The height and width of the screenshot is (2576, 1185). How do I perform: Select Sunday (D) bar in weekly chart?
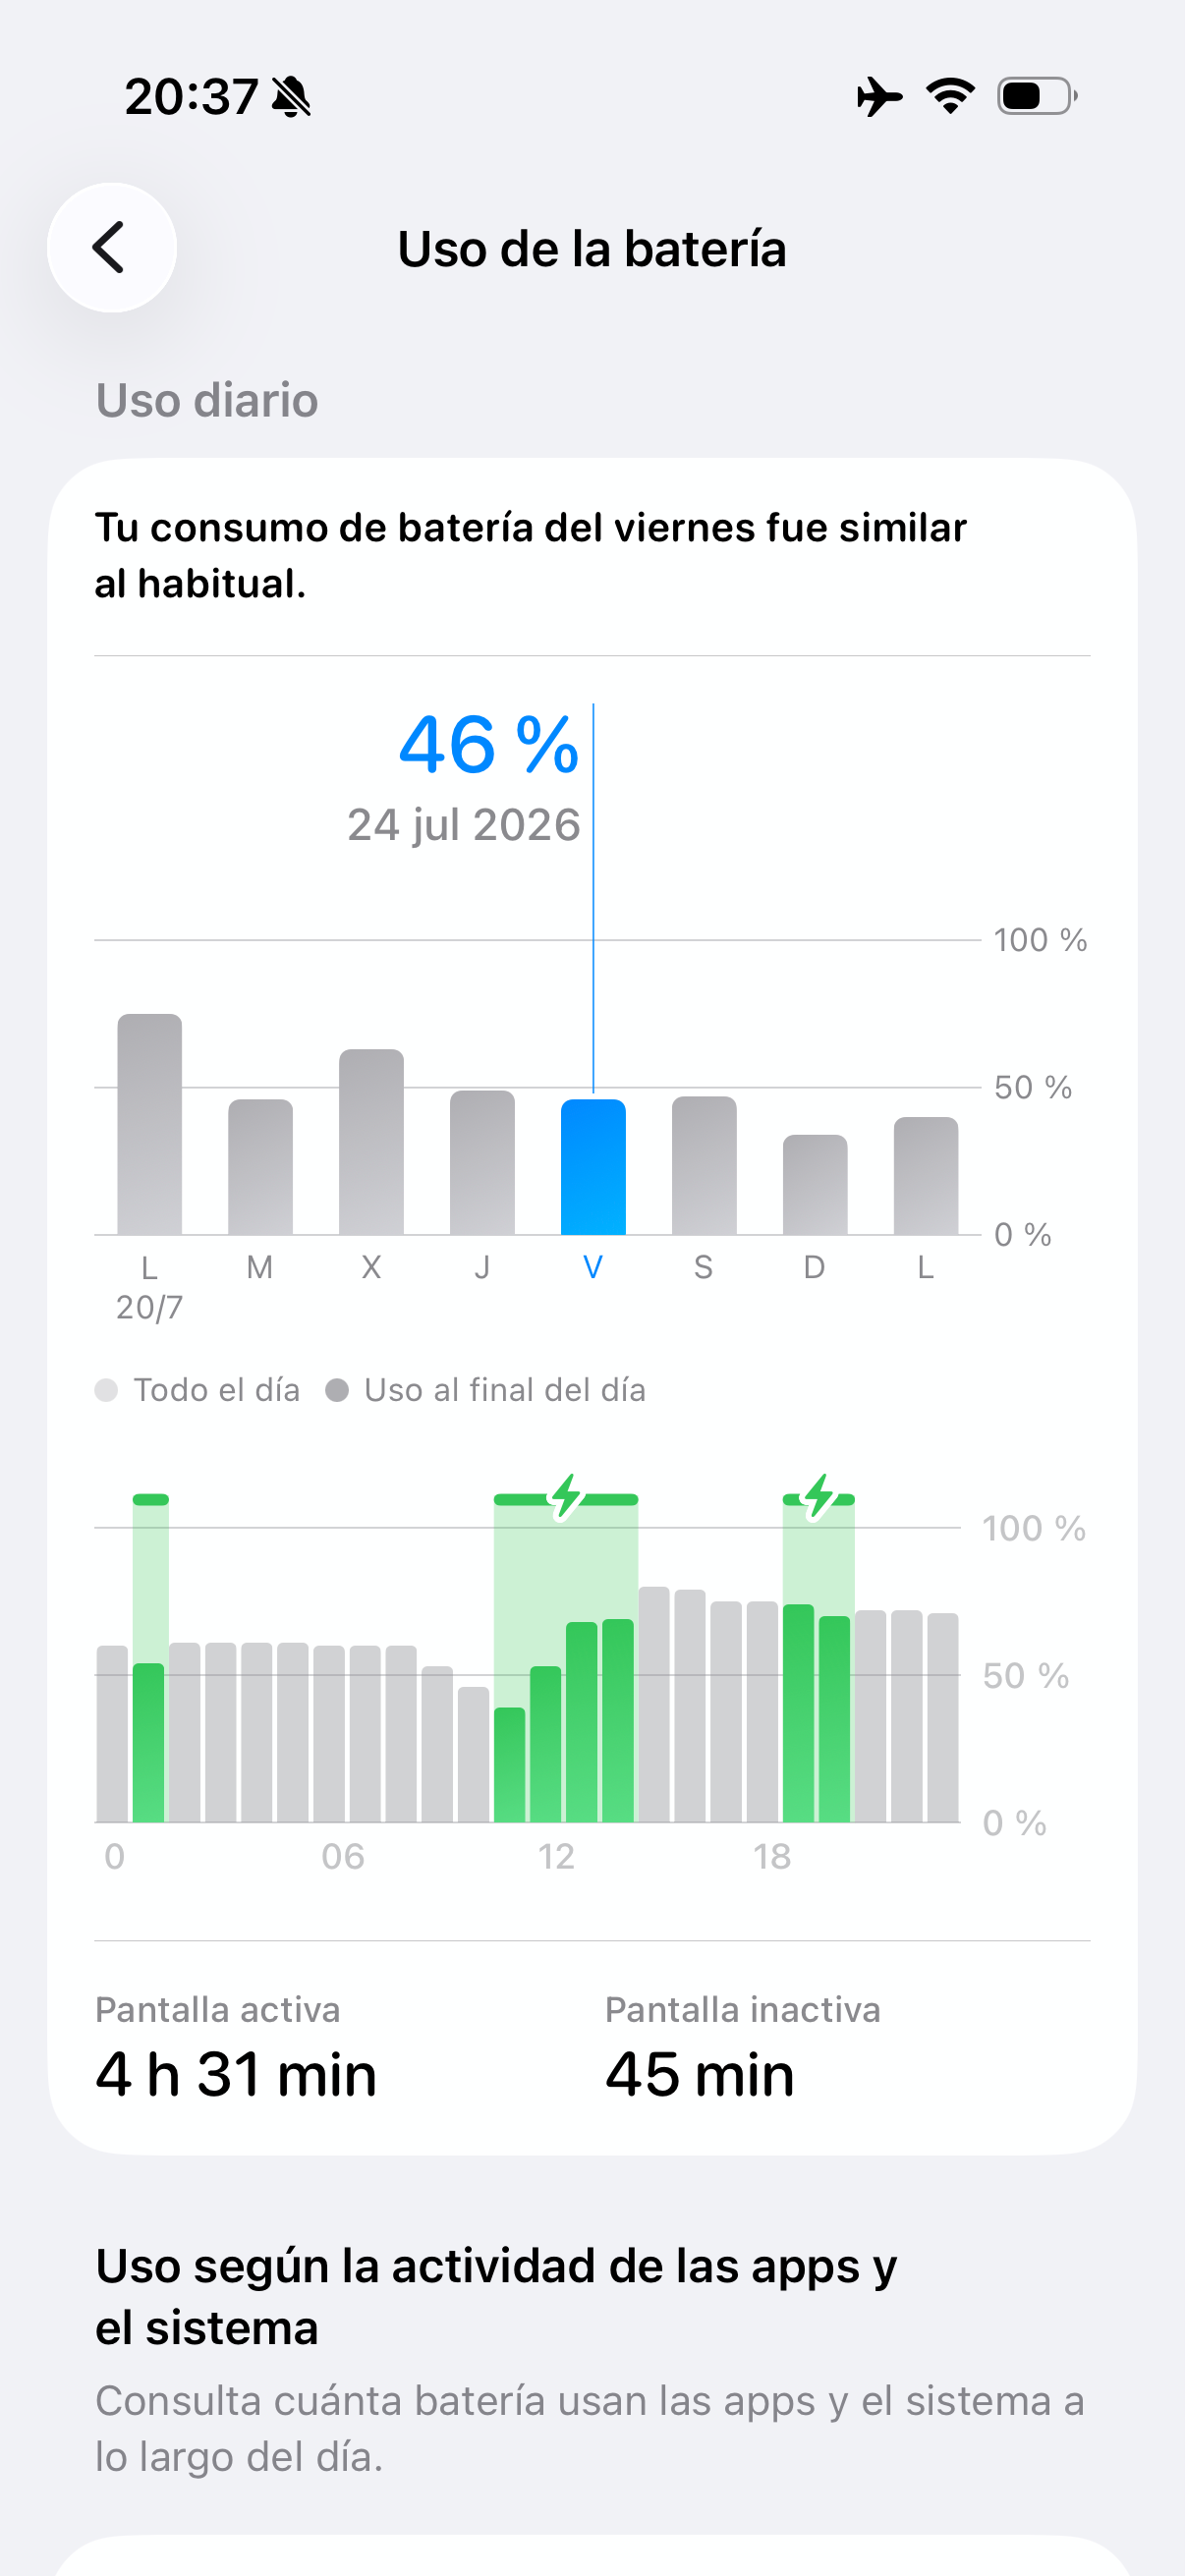(816, 1185)
